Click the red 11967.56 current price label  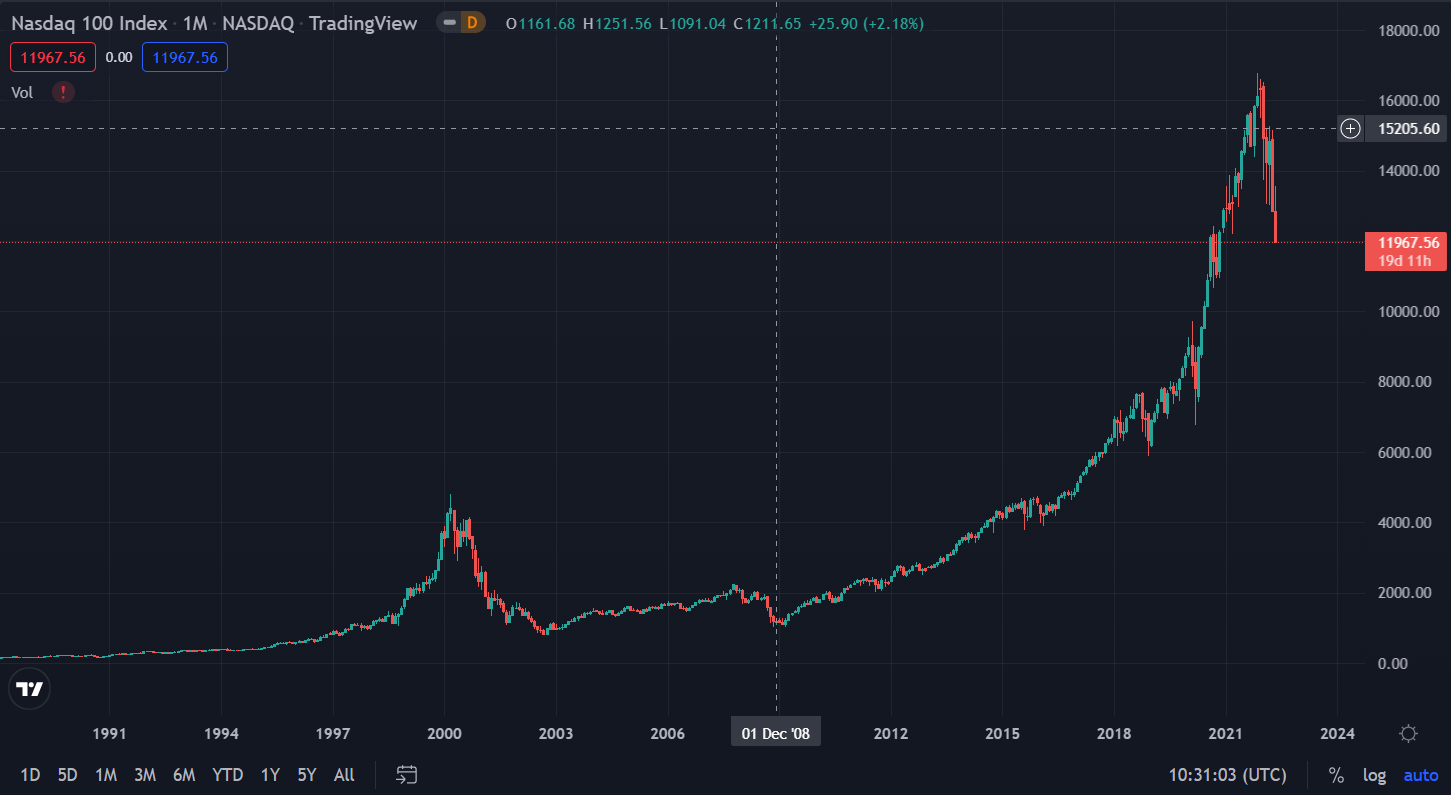(1408, 242)
